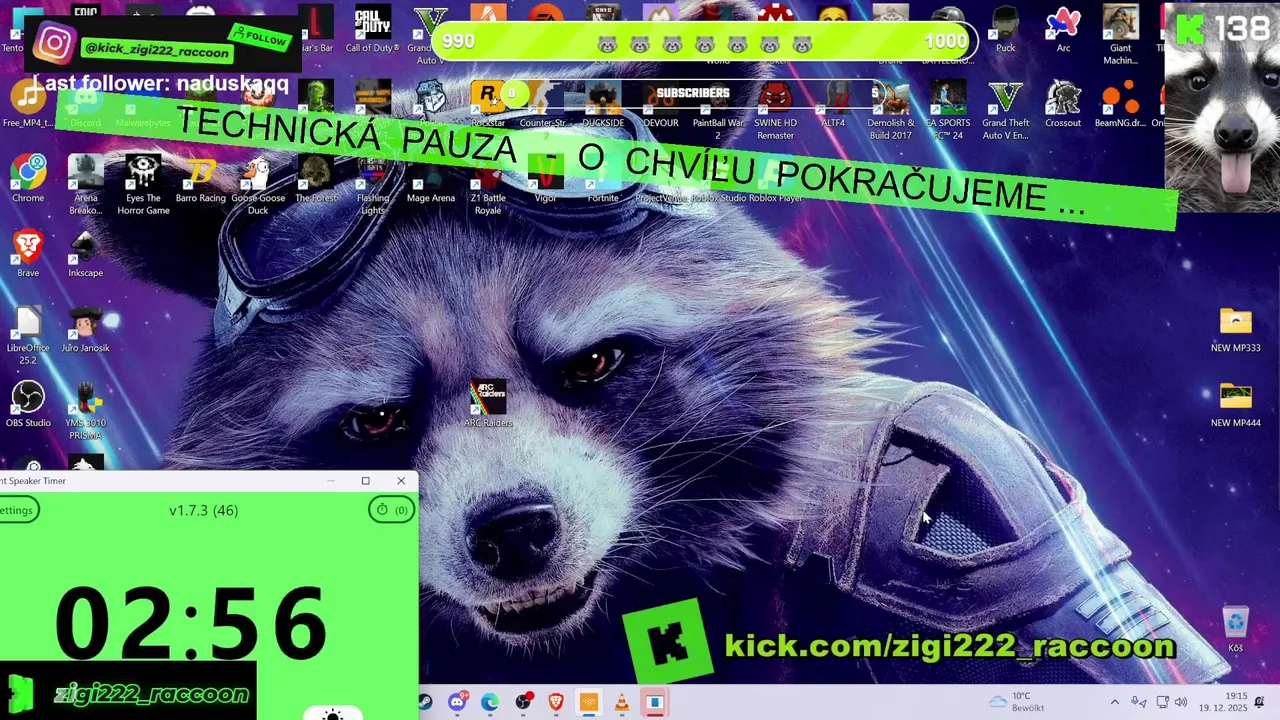Select the Giant Machin... desktop shortcut
This screenshot has width=1280, height=720.
[1121, 35]
